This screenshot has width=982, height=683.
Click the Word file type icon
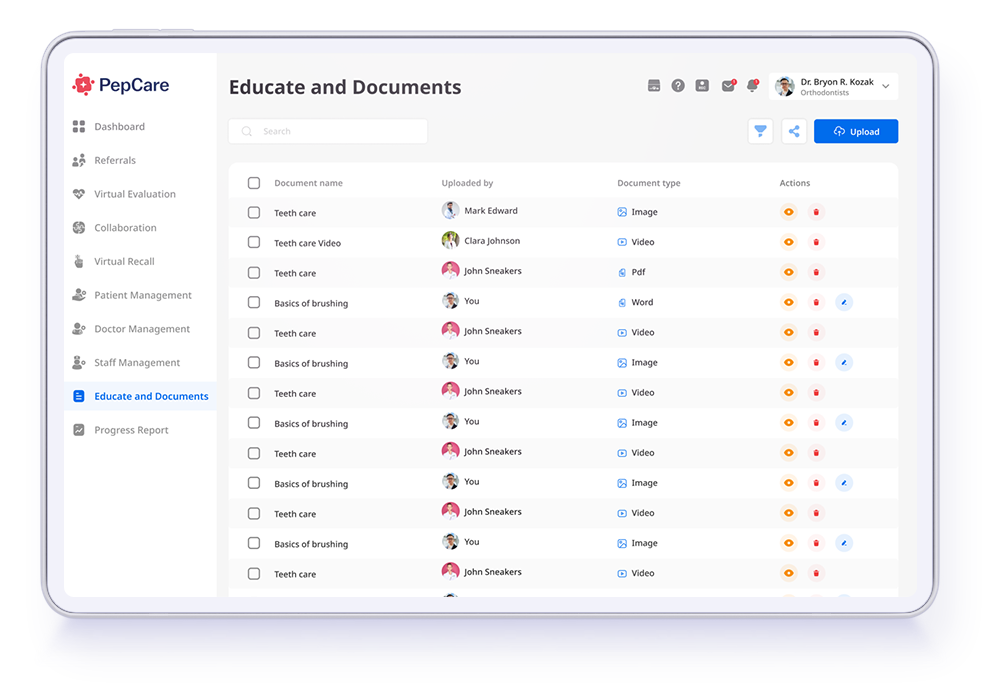tap(622, 302)
